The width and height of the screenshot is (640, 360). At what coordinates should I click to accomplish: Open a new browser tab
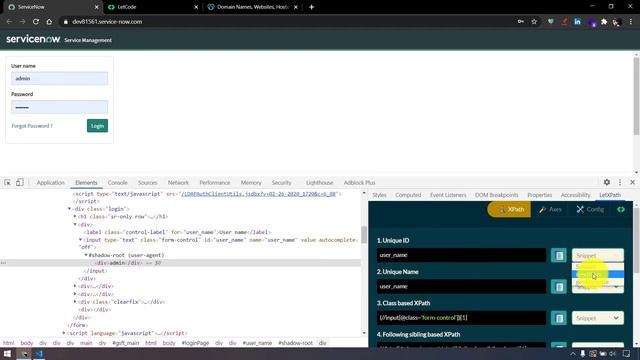coord(311,7)
